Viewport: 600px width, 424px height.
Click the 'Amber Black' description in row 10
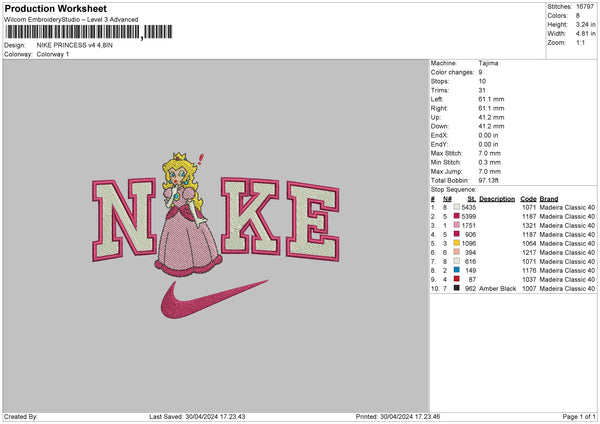click(x=497, y=289)
